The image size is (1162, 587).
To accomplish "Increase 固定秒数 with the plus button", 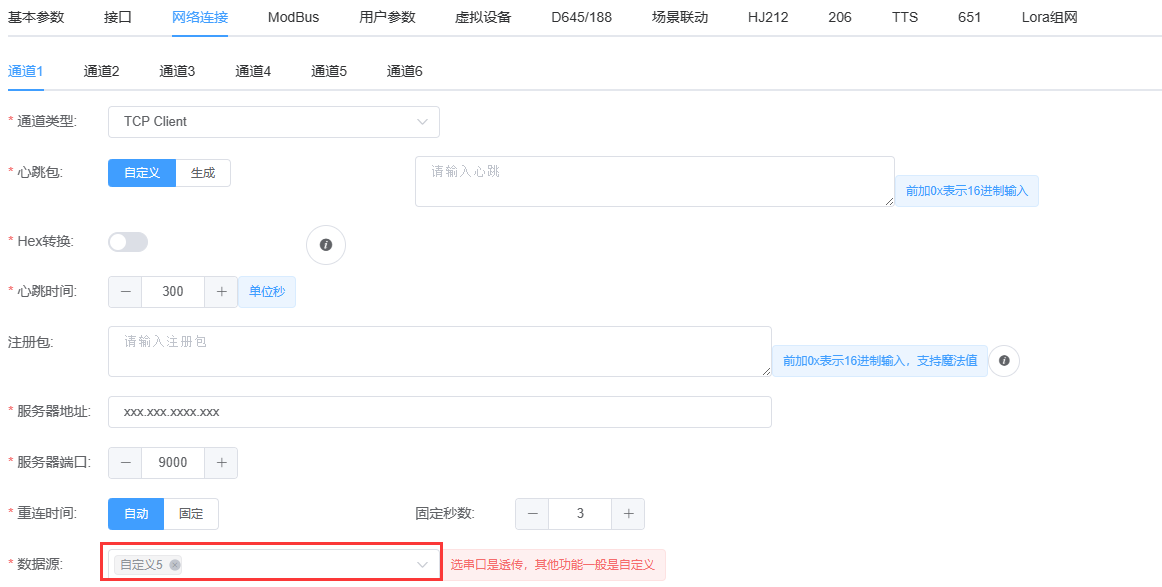I will 628,514.
